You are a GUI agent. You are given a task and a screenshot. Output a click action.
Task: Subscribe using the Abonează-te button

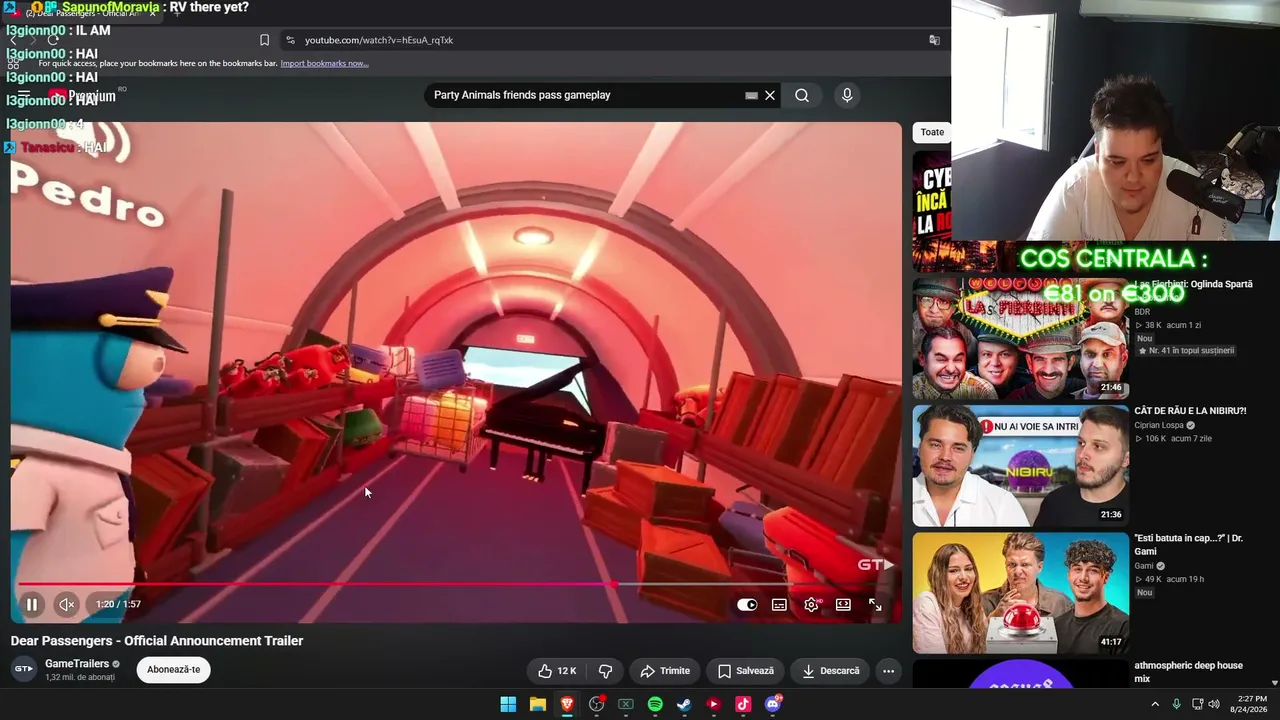click(173, 670)
